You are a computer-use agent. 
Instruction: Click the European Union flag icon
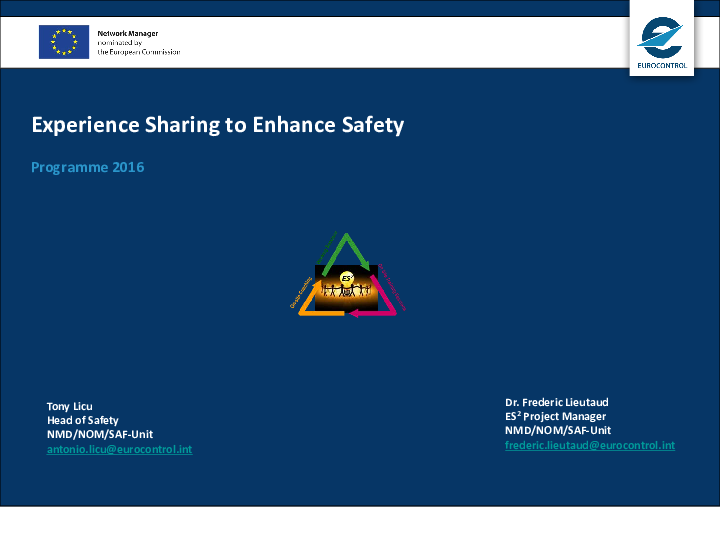pyautogui.click(x=64, y=41)
